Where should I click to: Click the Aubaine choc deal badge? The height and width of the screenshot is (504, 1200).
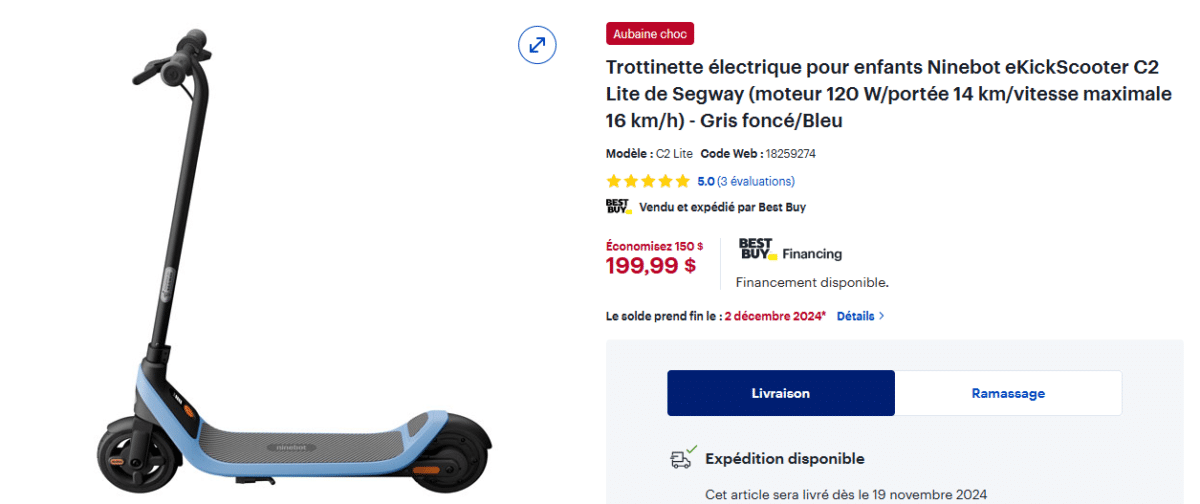650,34
